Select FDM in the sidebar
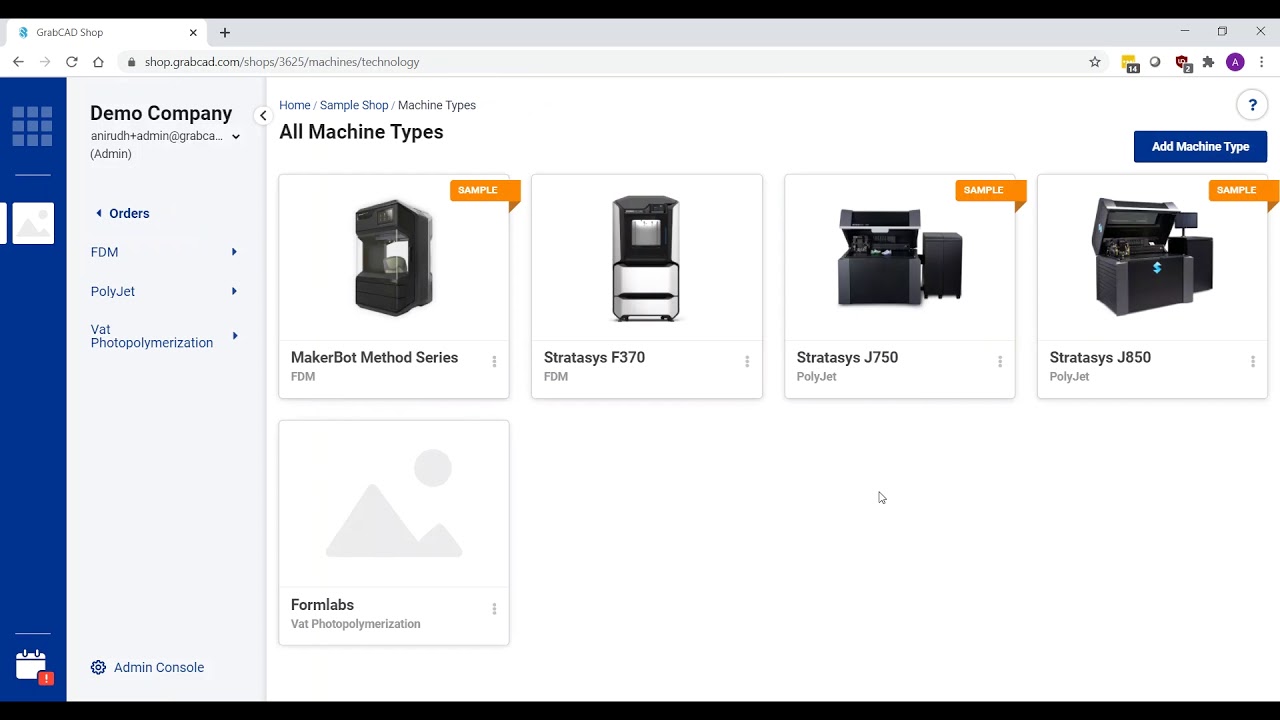This screenshot has width=1280, height=720. 104,252
